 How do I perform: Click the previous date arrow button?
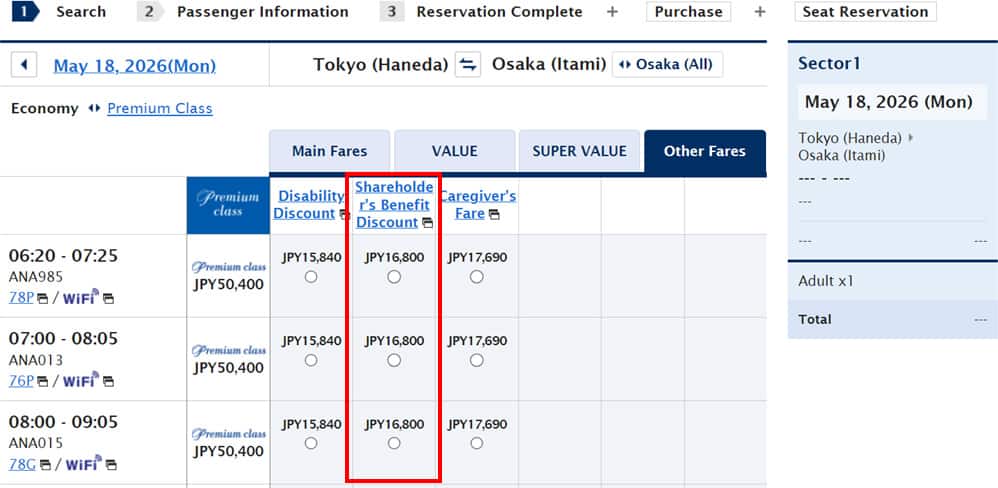(25, 66)
